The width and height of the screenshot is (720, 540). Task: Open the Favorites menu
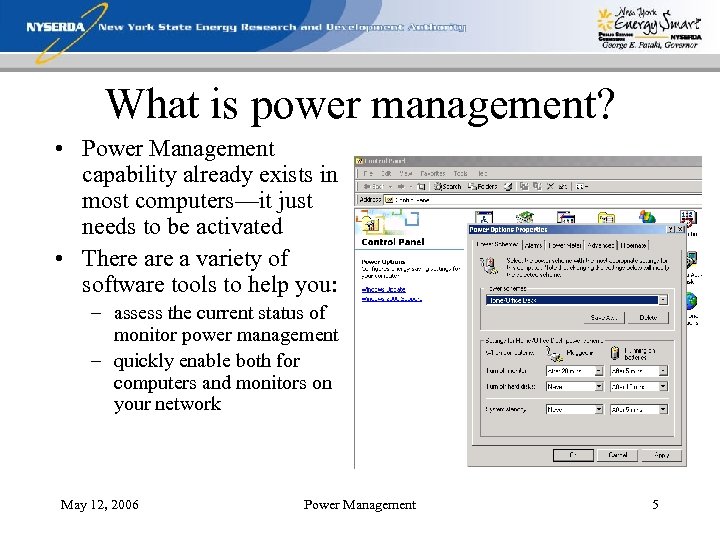(433, 174)
